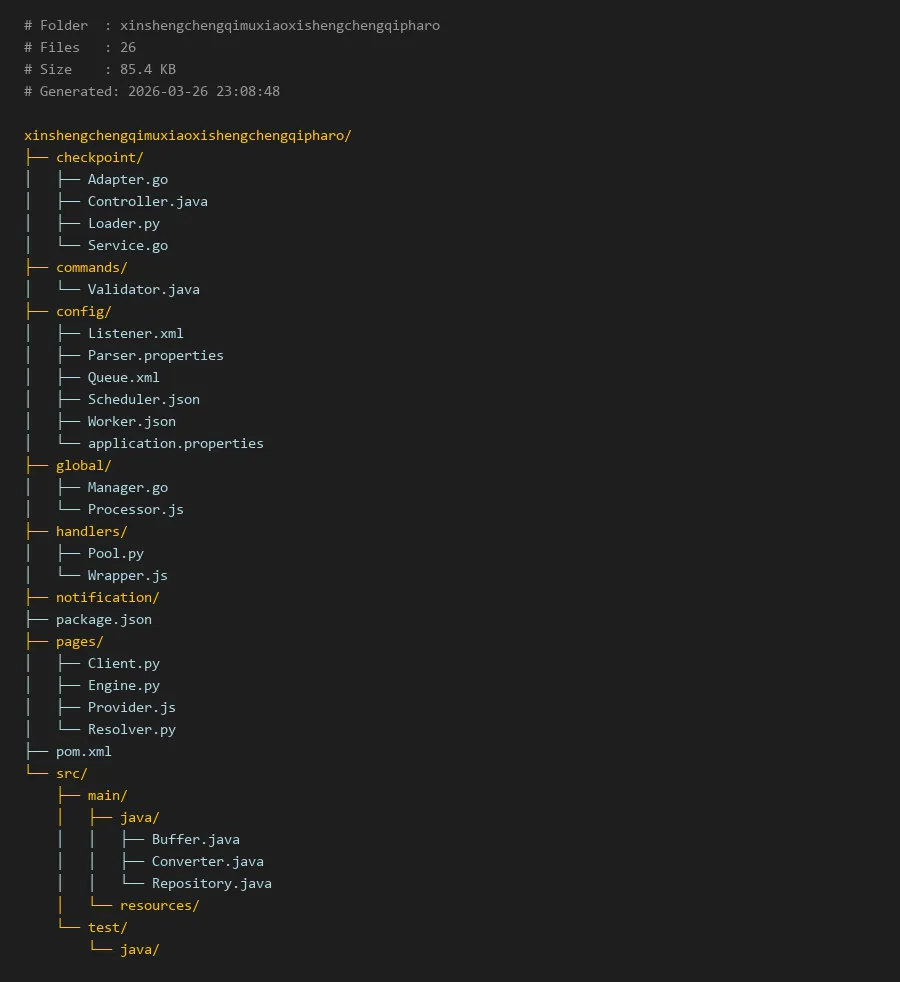The width and height of the screenshot is (900, 982).
Task: Click pom.xml file entry
Action: coord(83,751)
